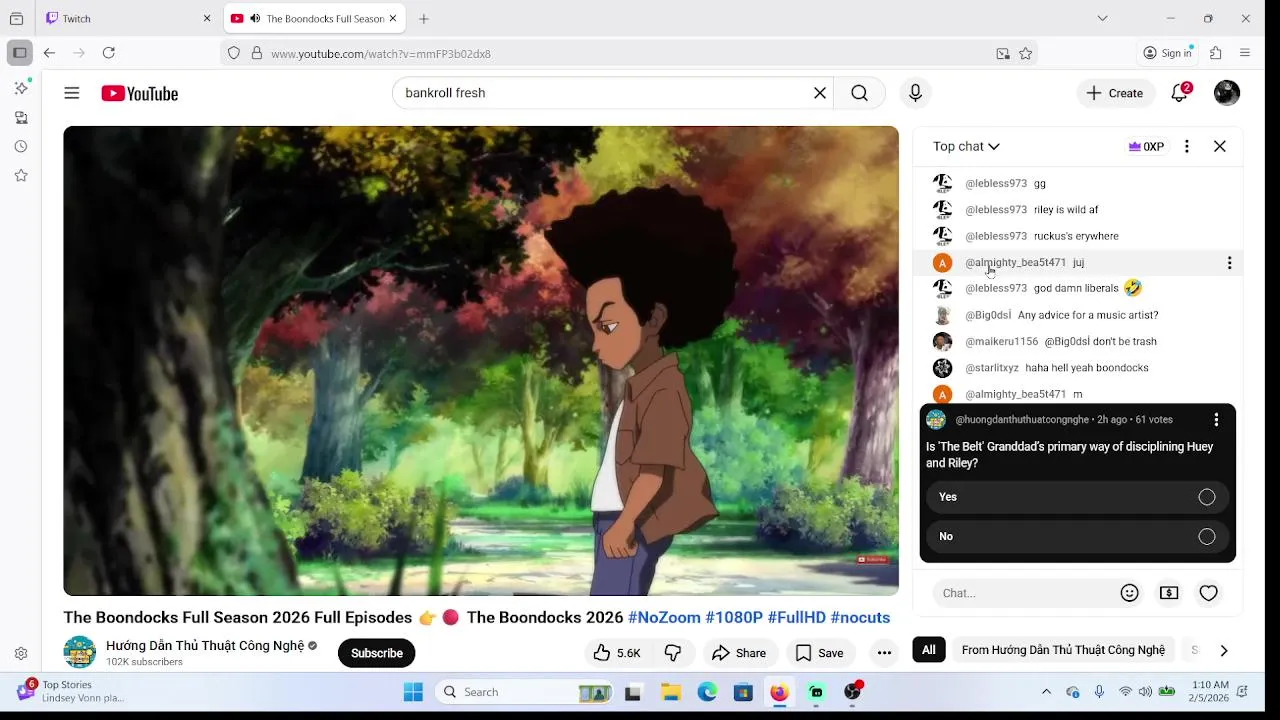Open the #FullHD hashtag
The width and height of the screenshot is (1280, 720).
point(797,618)
